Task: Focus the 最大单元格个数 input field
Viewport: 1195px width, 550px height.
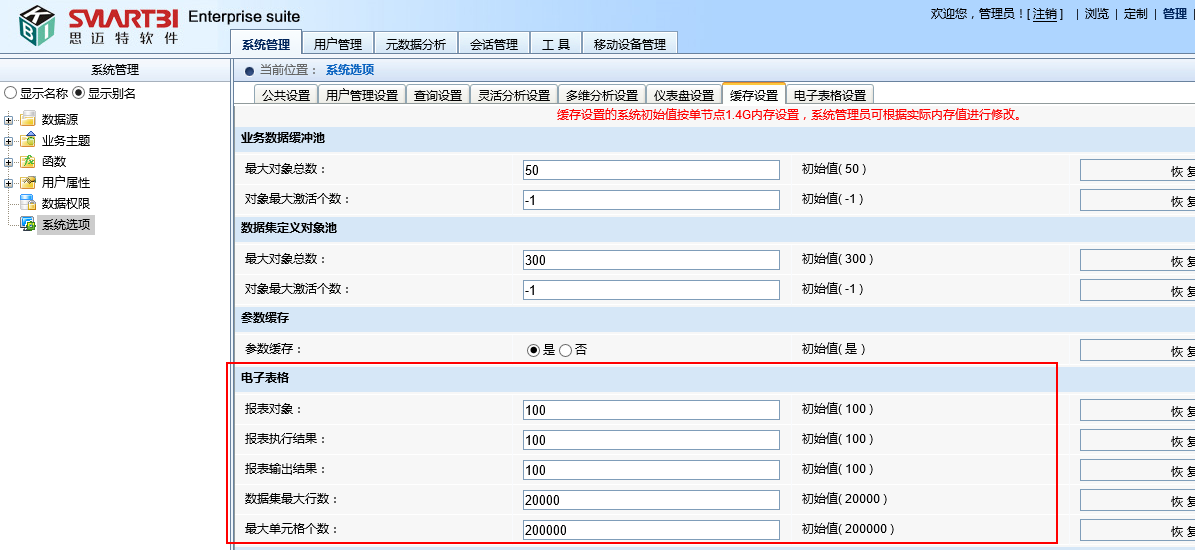Action: tap(652, 529)
